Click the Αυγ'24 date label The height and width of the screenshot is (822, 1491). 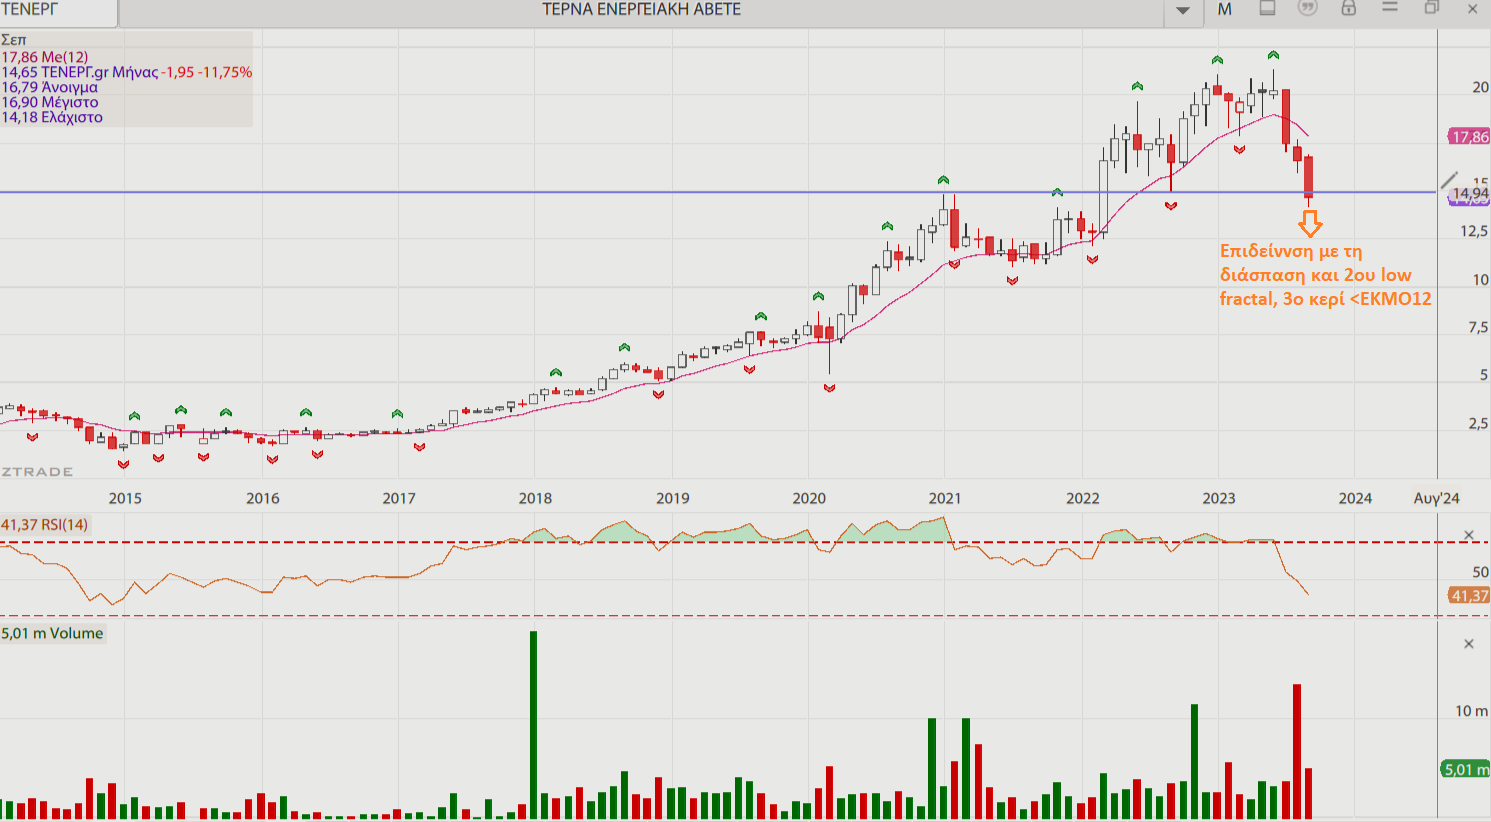pyautogui.click(x=1436, y=498)
